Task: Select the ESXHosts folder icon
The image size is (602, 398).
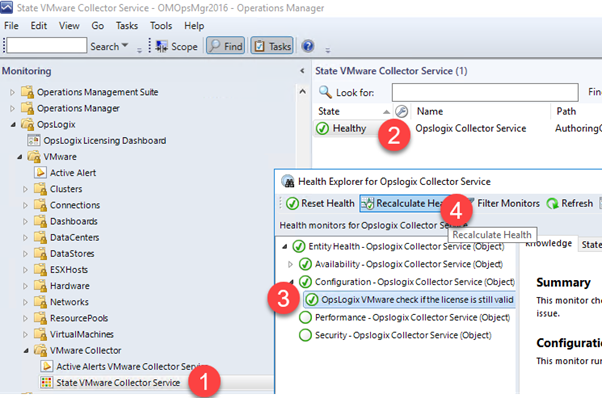Action: [x=40, y=269]
